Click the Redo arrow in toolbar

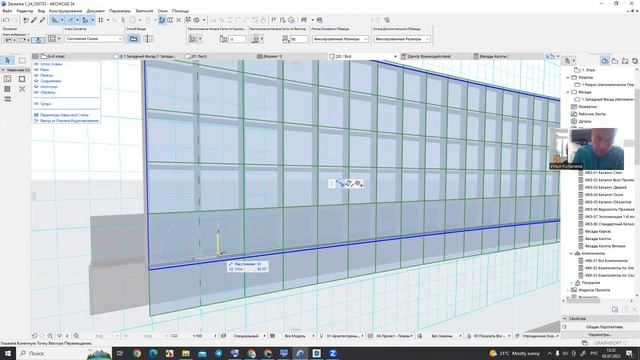point(15,20)
